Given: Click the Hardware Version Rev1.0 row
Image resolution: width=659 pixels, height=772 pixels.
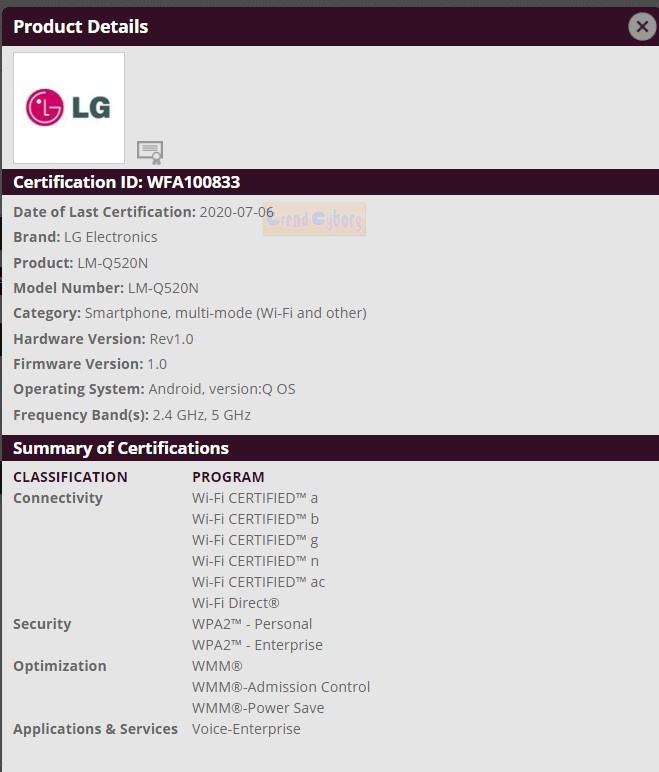Looking at the screenshot, I should pyautogui.click(x=103, y=339).
